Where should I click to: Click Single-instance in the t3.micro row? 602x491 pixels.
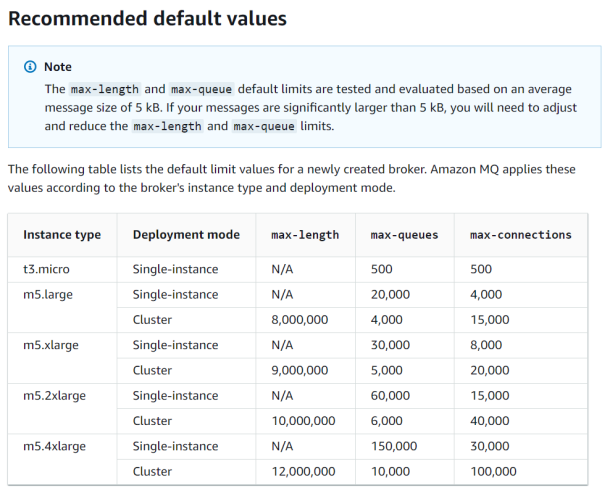coord(175,269)
